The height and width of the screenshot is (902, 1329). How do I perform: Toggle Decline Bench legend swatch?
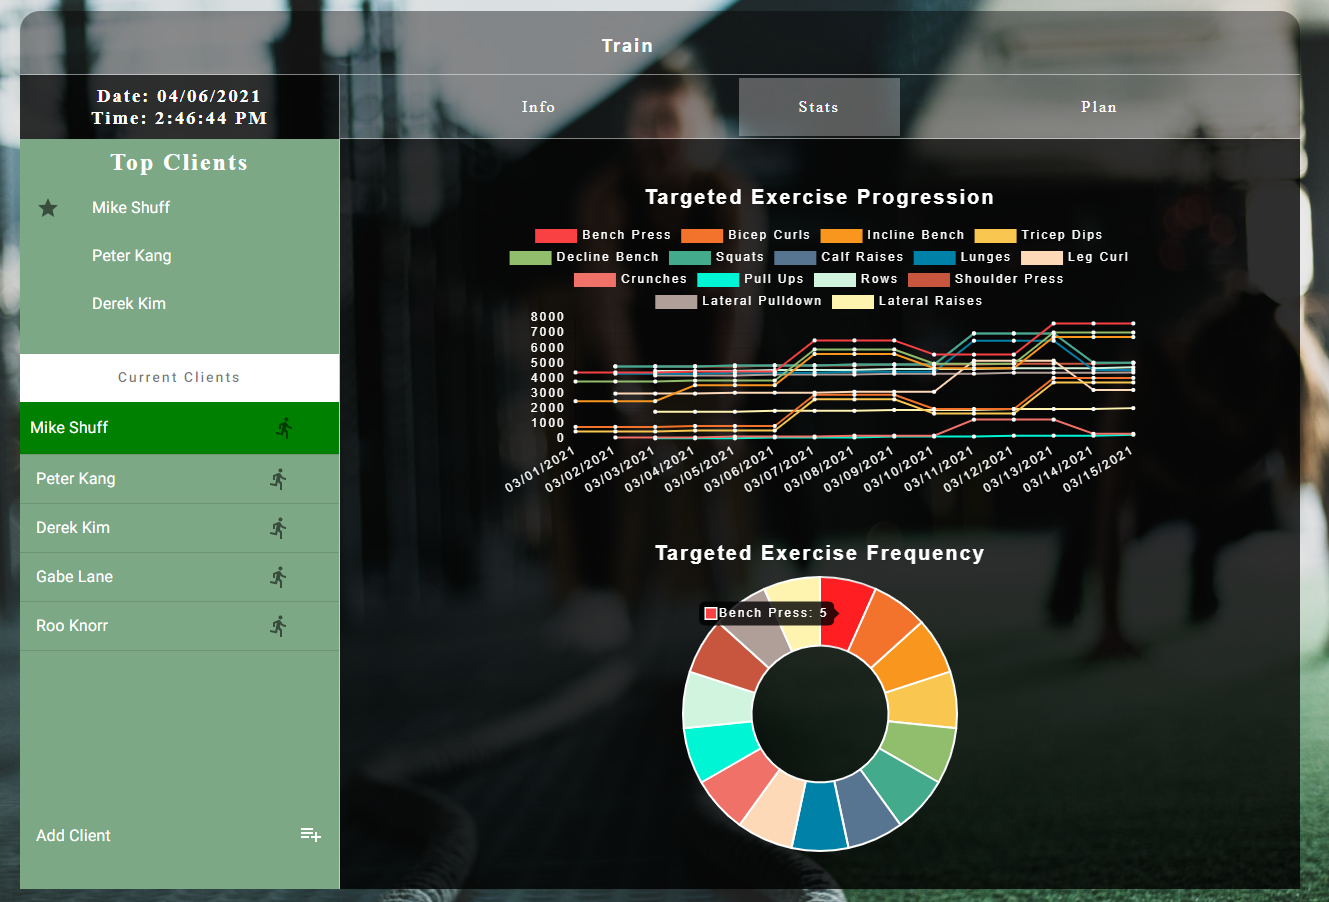(x=530, y=258)
